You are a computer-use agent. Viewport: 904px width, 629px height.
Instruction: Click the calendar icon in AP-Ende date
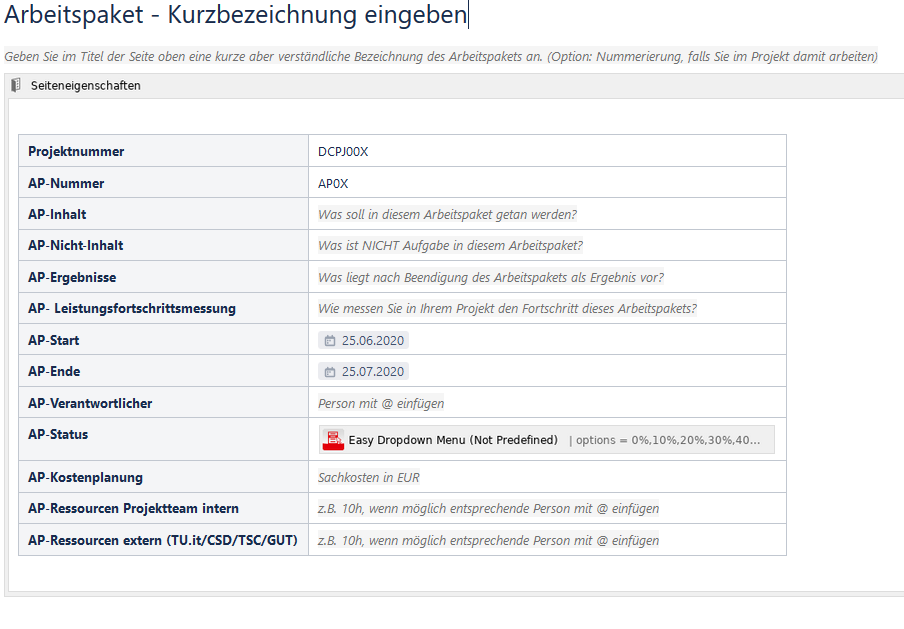(x=330, y=372)
